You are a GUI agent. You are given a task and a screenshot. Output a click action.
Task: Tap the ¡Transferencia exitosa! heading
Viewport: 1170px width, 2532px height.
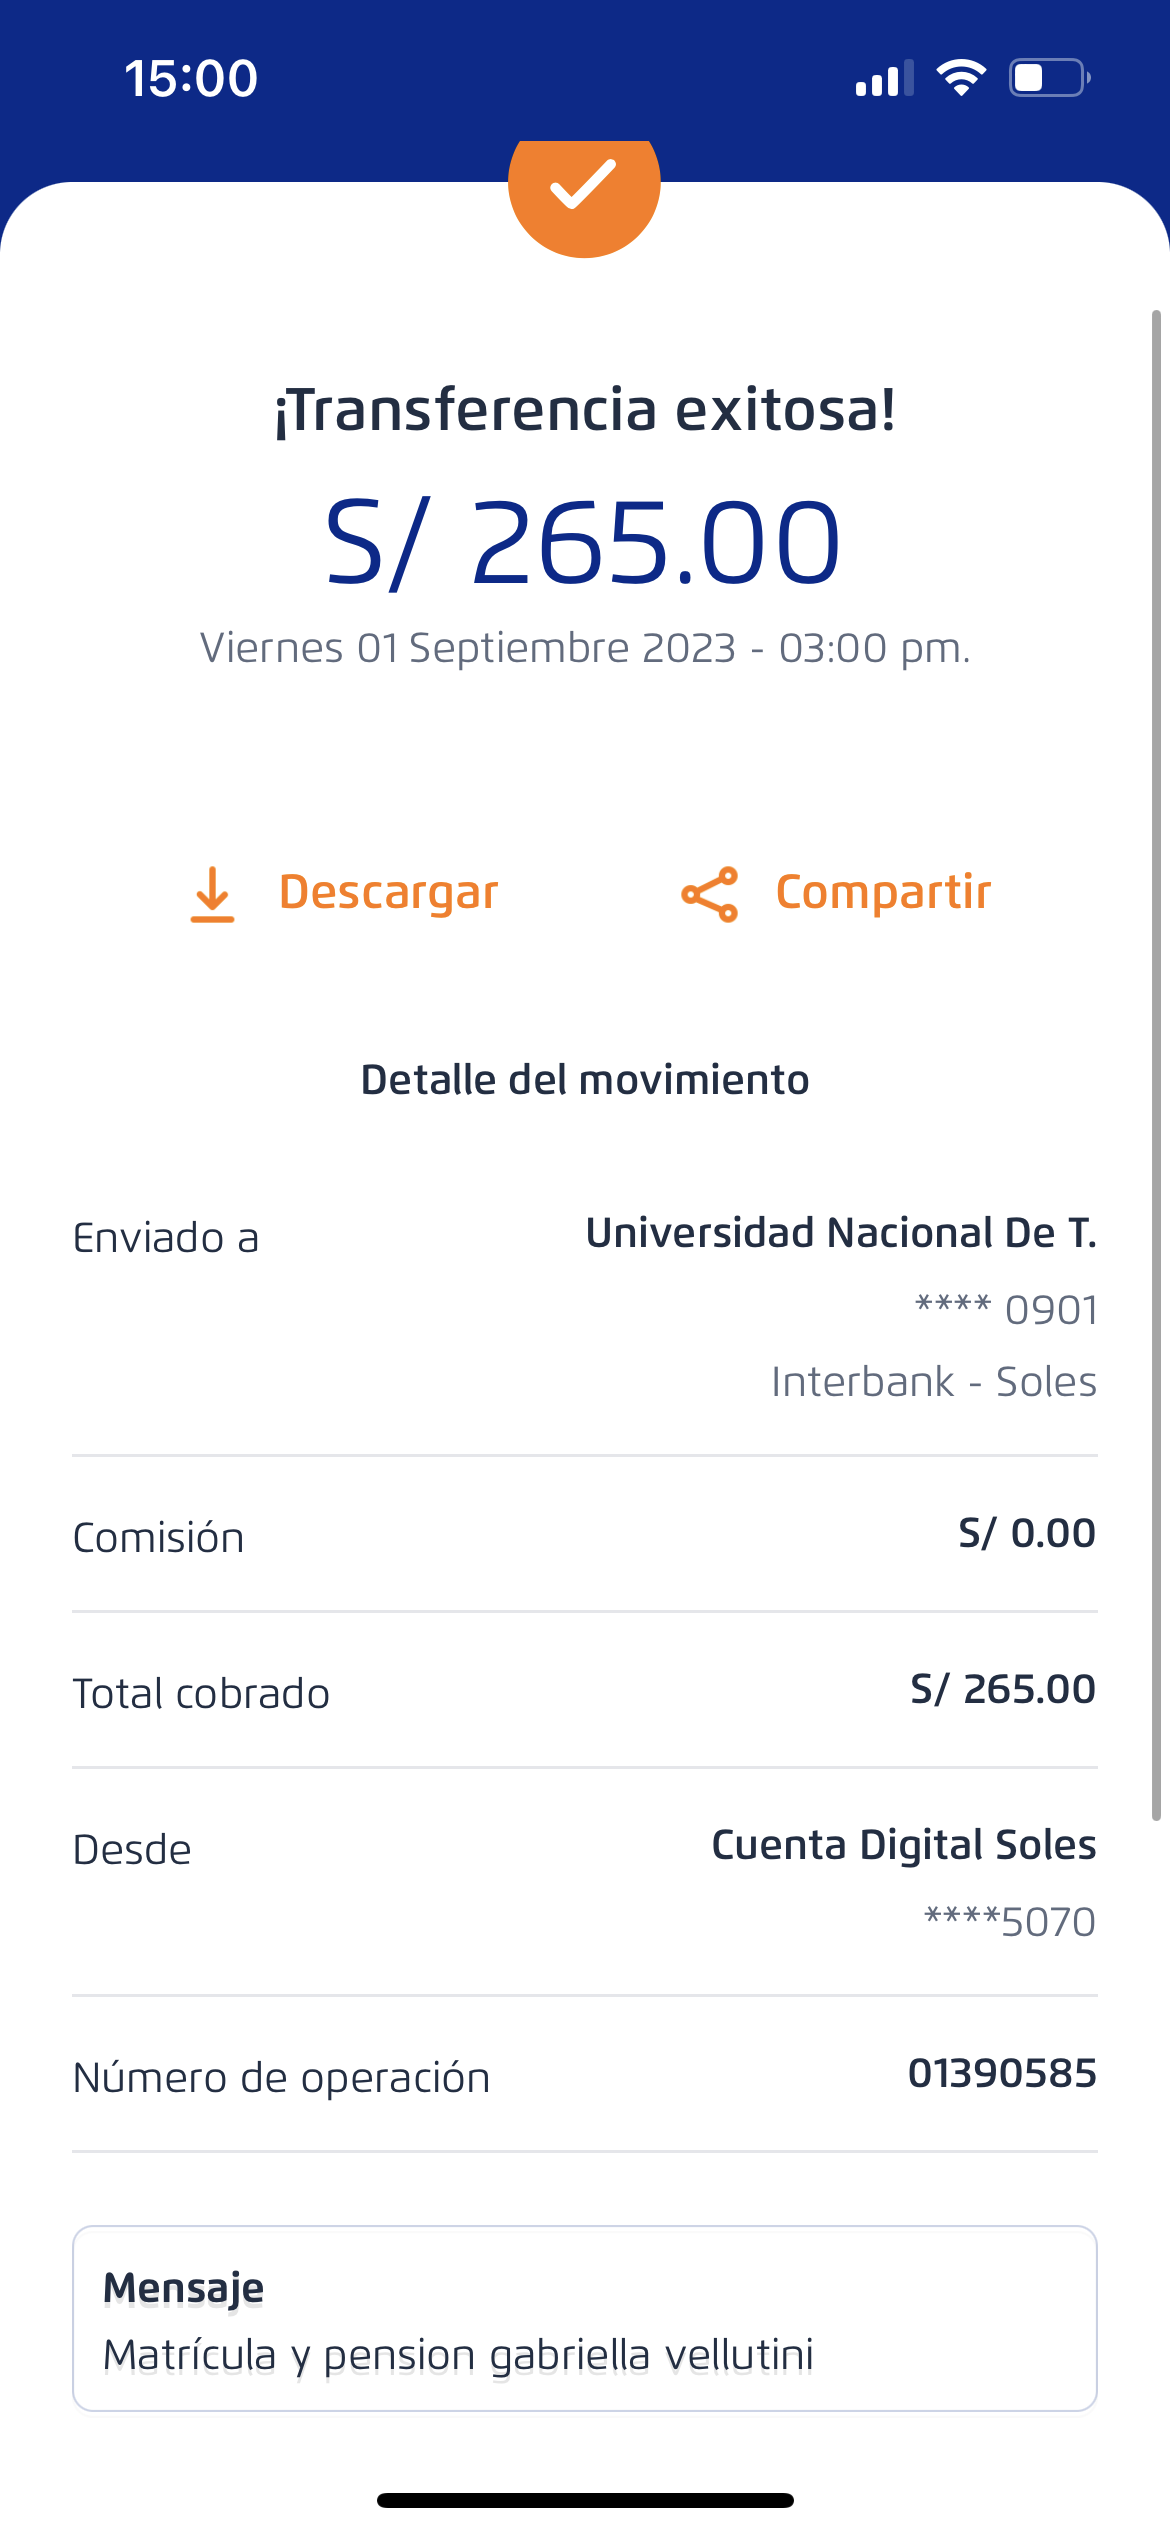click(x=585, y=410)
